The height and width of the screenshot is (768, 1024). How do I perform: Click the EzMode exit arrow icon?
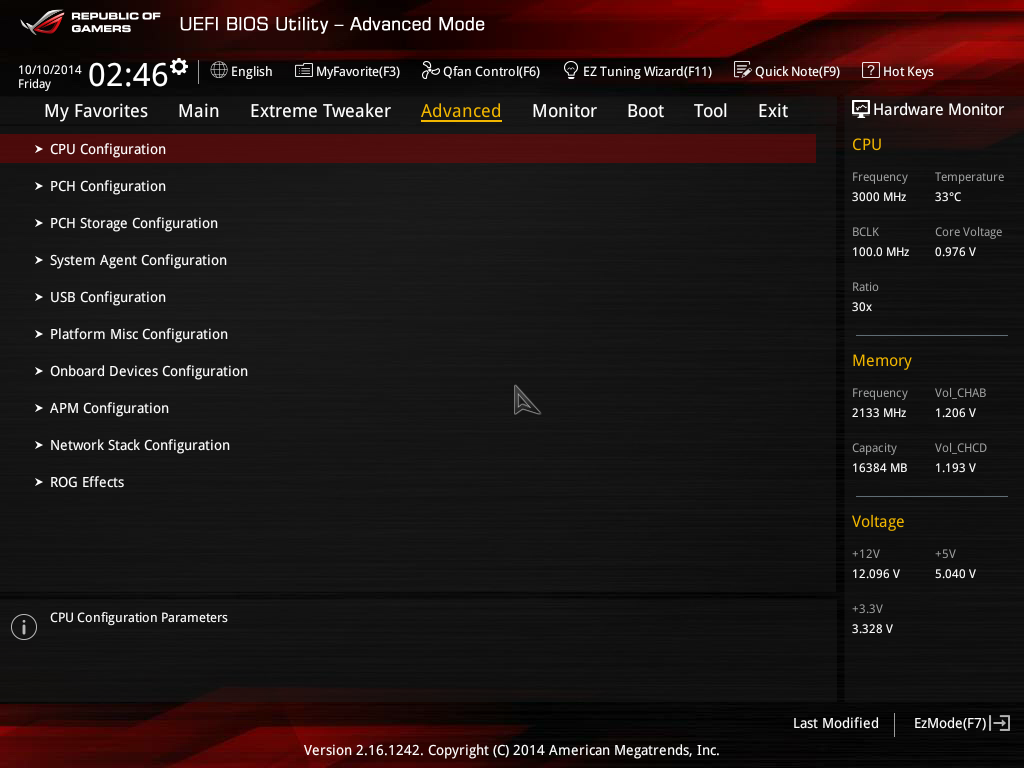[x=1000, y=723]
